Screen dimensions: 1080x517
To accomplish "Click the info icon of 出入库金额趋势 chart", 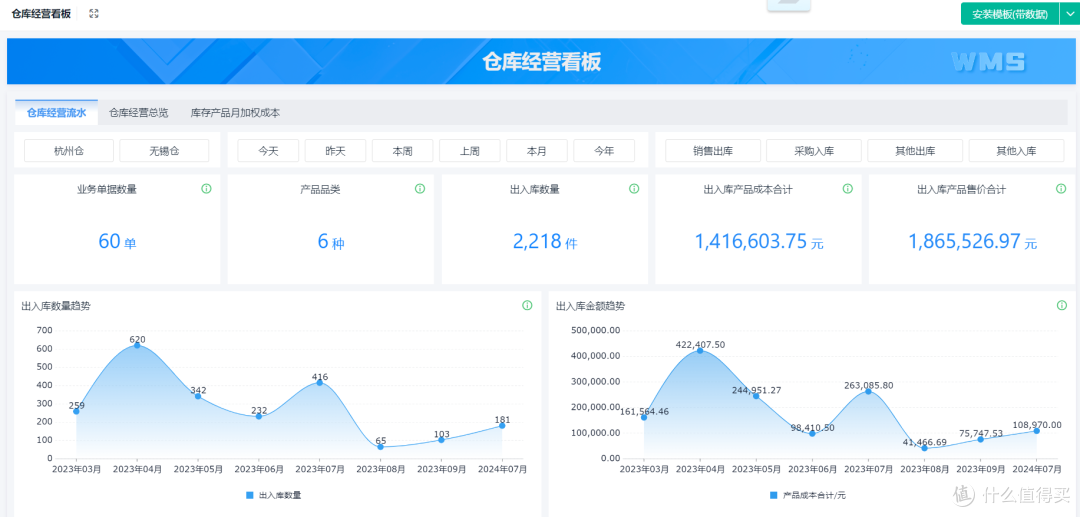I will (1061, 306).
